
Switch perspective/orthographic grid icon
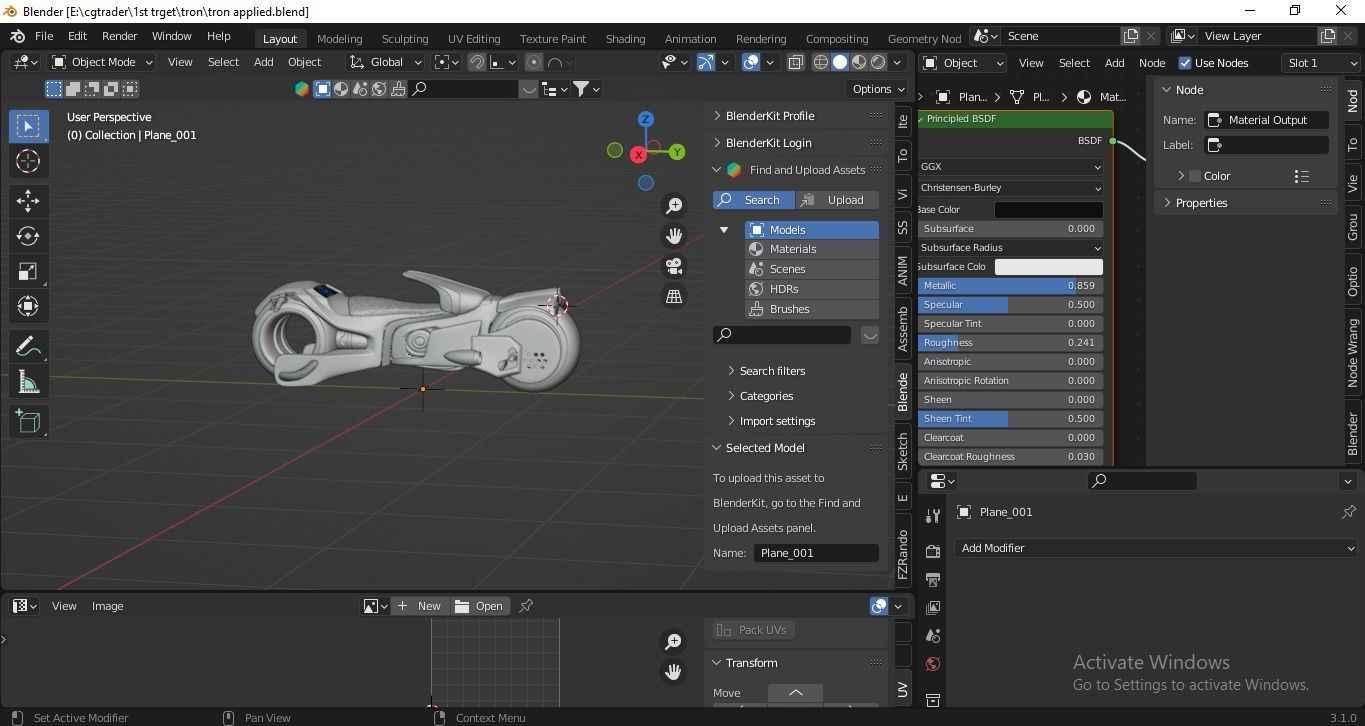(x=675, y=296)
